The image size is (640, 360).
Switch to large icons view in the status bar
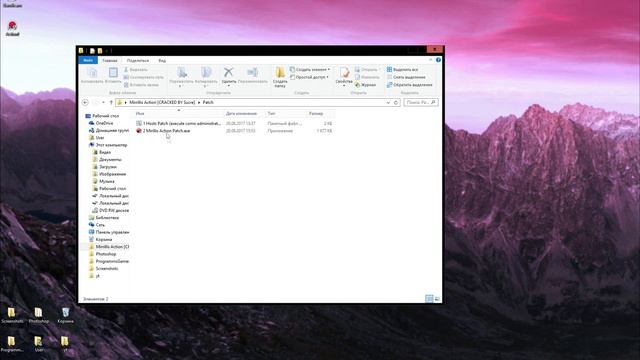437,299
